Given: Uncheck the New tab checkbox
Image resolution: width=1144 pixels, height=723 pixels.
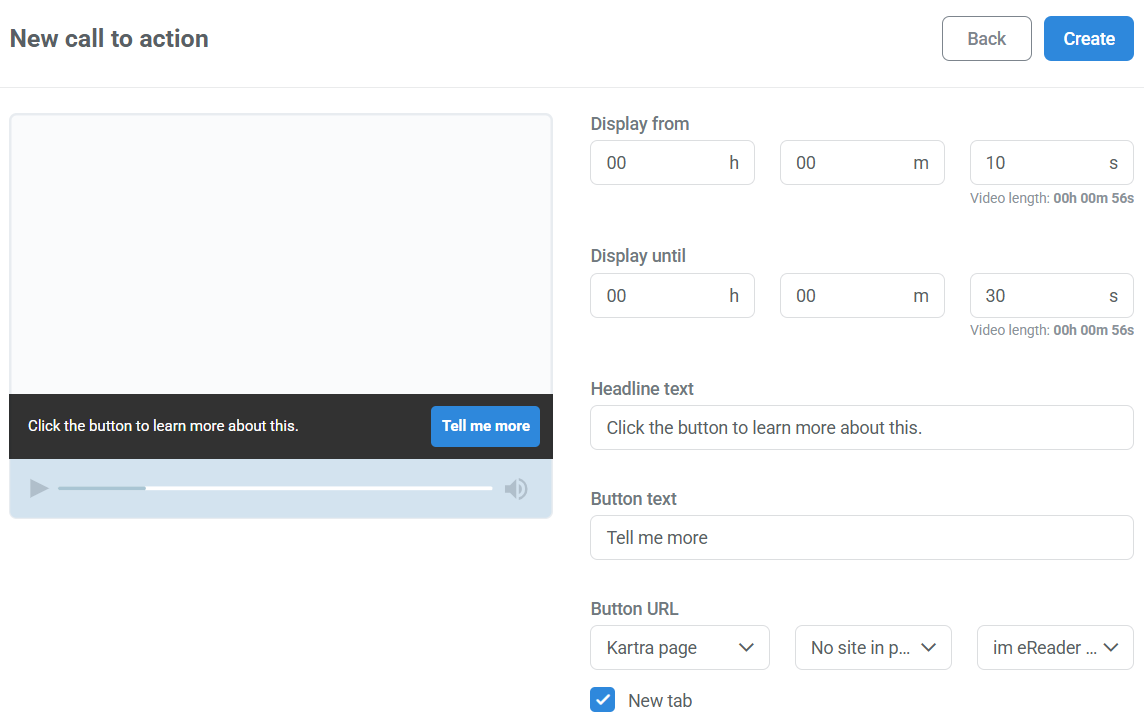Looking at the screenshot, I should pos(602,700).
